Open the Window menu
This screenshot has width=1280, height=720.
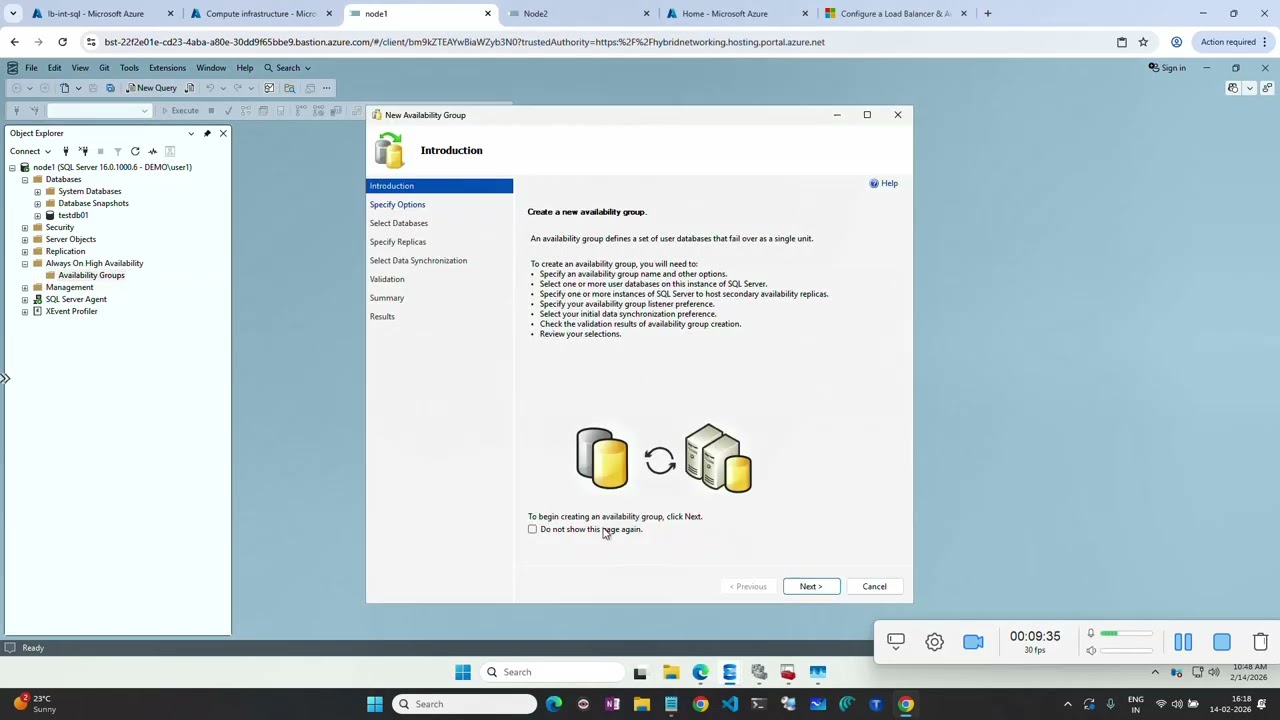pos(211,68)
